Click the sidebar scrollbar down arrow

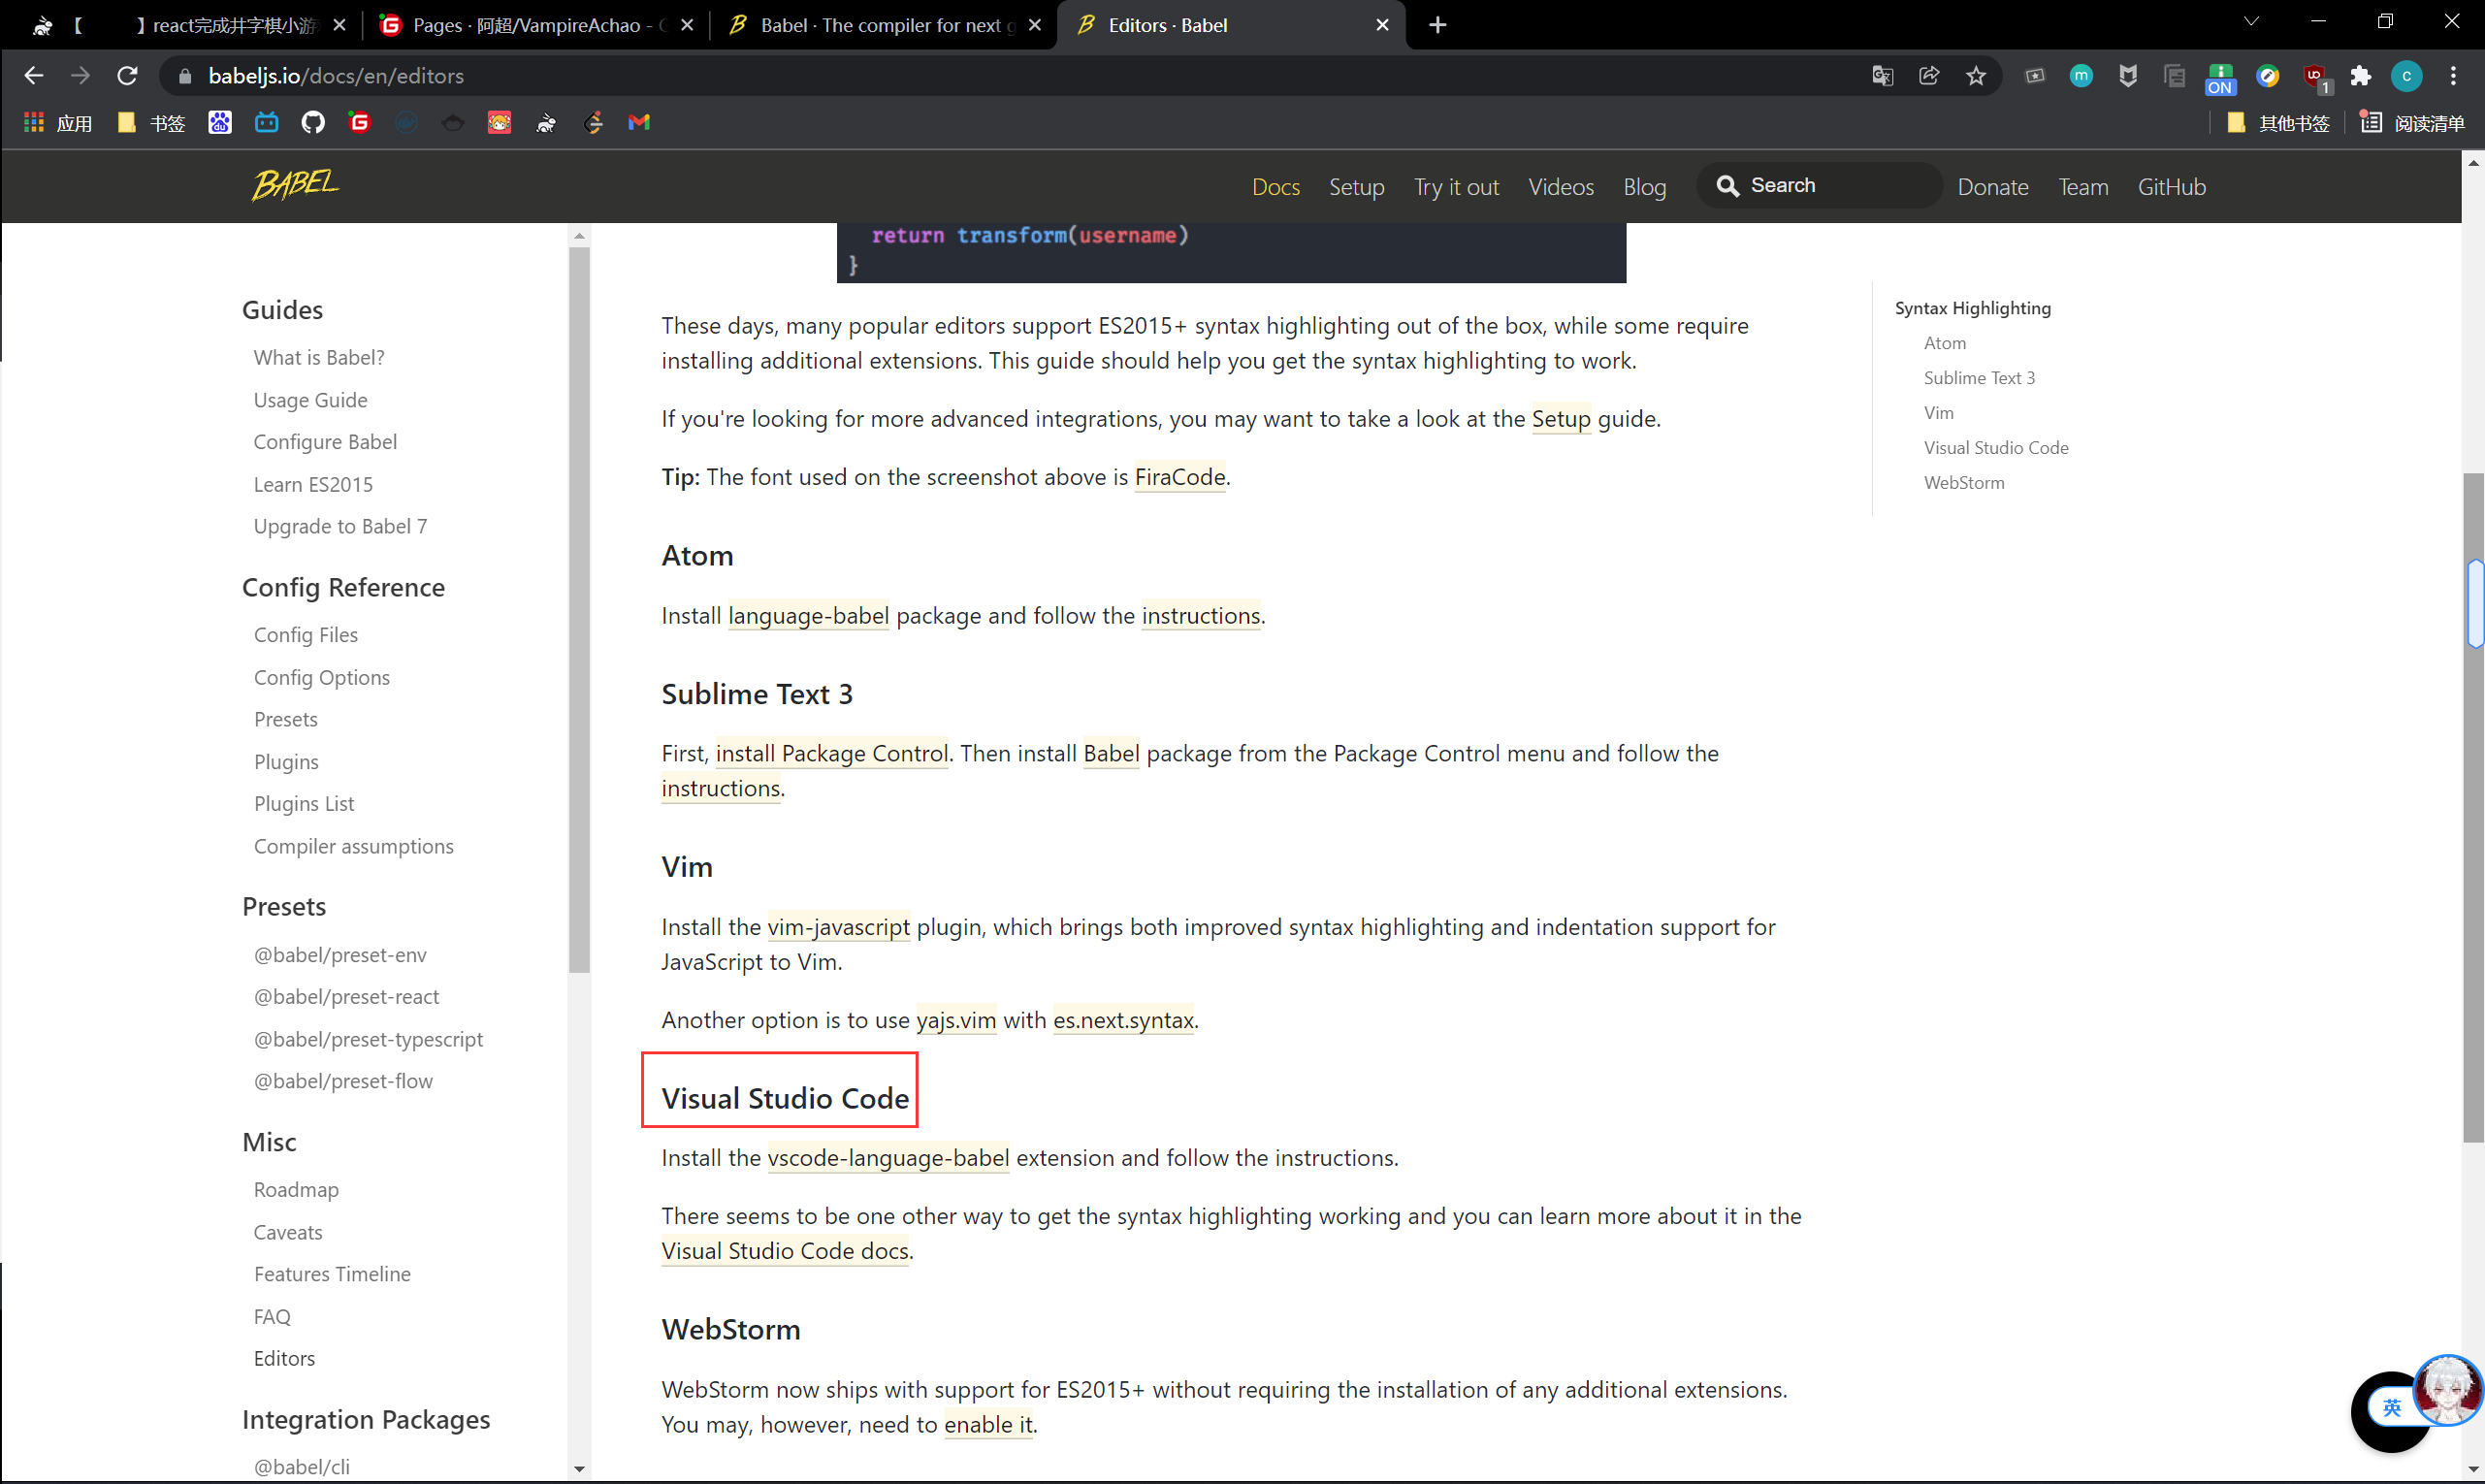click(x=579, y=1469)
